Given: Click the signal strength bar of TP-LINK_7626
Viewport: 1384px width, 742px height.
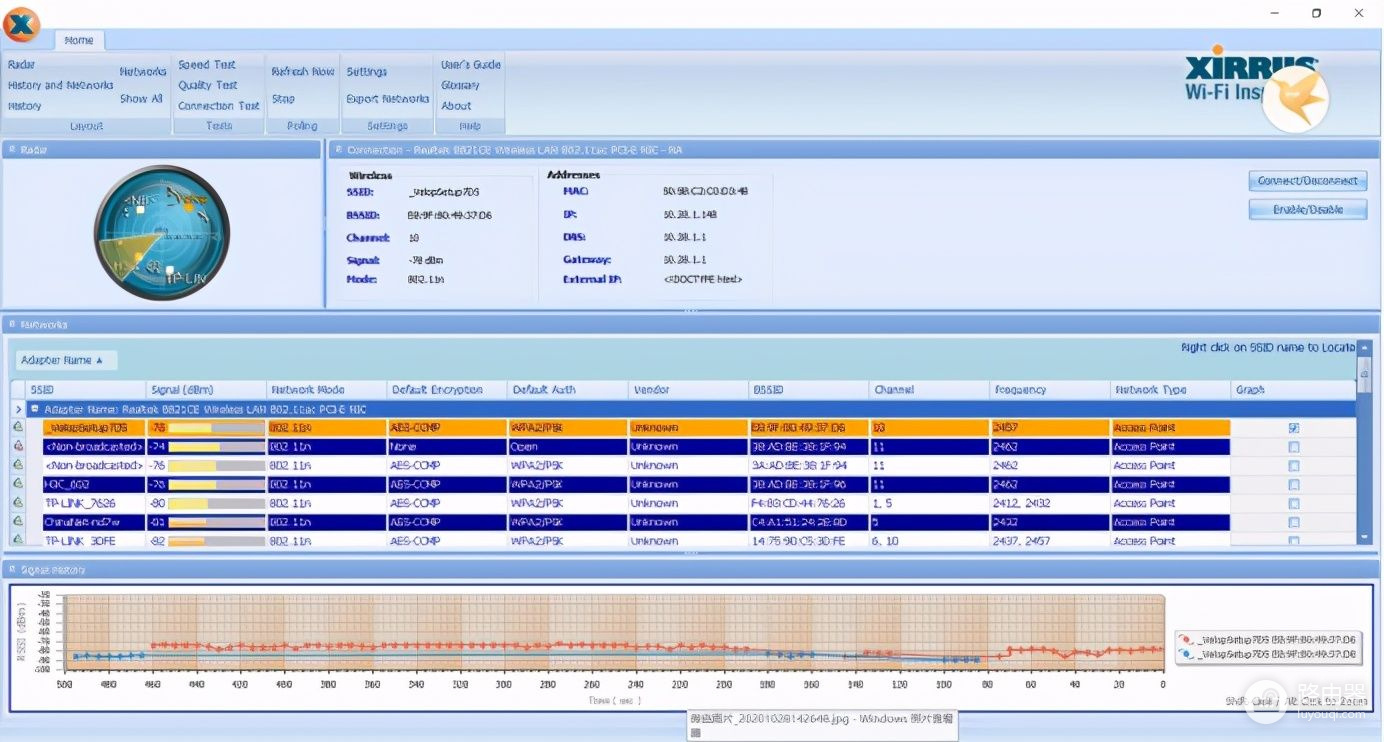Looking at the screenshot, I should [216, 503].
